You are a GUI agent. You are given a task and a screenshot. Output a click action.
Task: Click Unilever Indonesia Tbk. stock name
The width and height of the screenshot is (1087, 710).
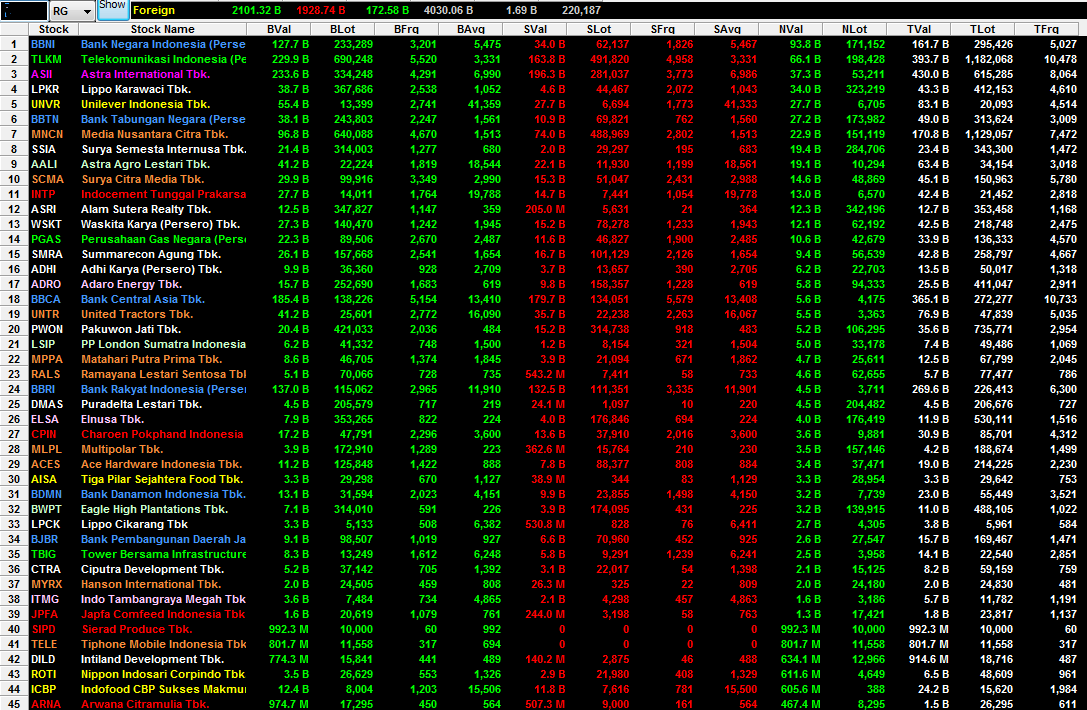click(146, 105)
